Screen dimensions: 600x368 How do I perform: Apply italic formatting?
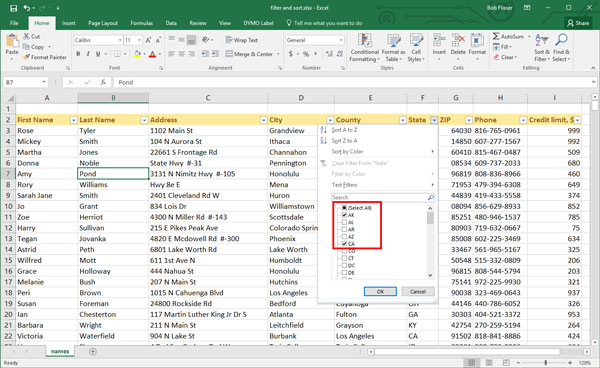[x=88, y=54]
